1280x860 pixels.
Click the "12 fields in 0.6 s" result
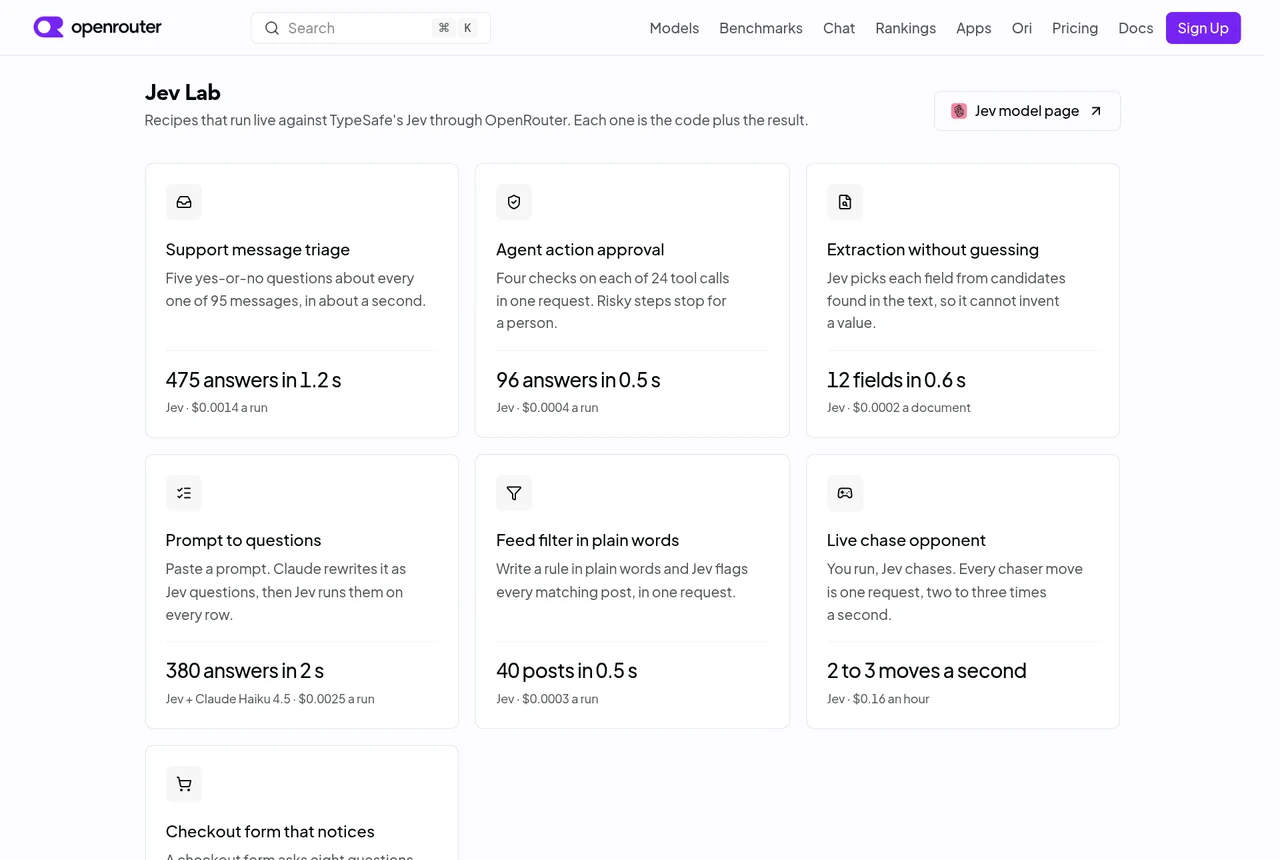pyautogui.click(x=896, y=380)
